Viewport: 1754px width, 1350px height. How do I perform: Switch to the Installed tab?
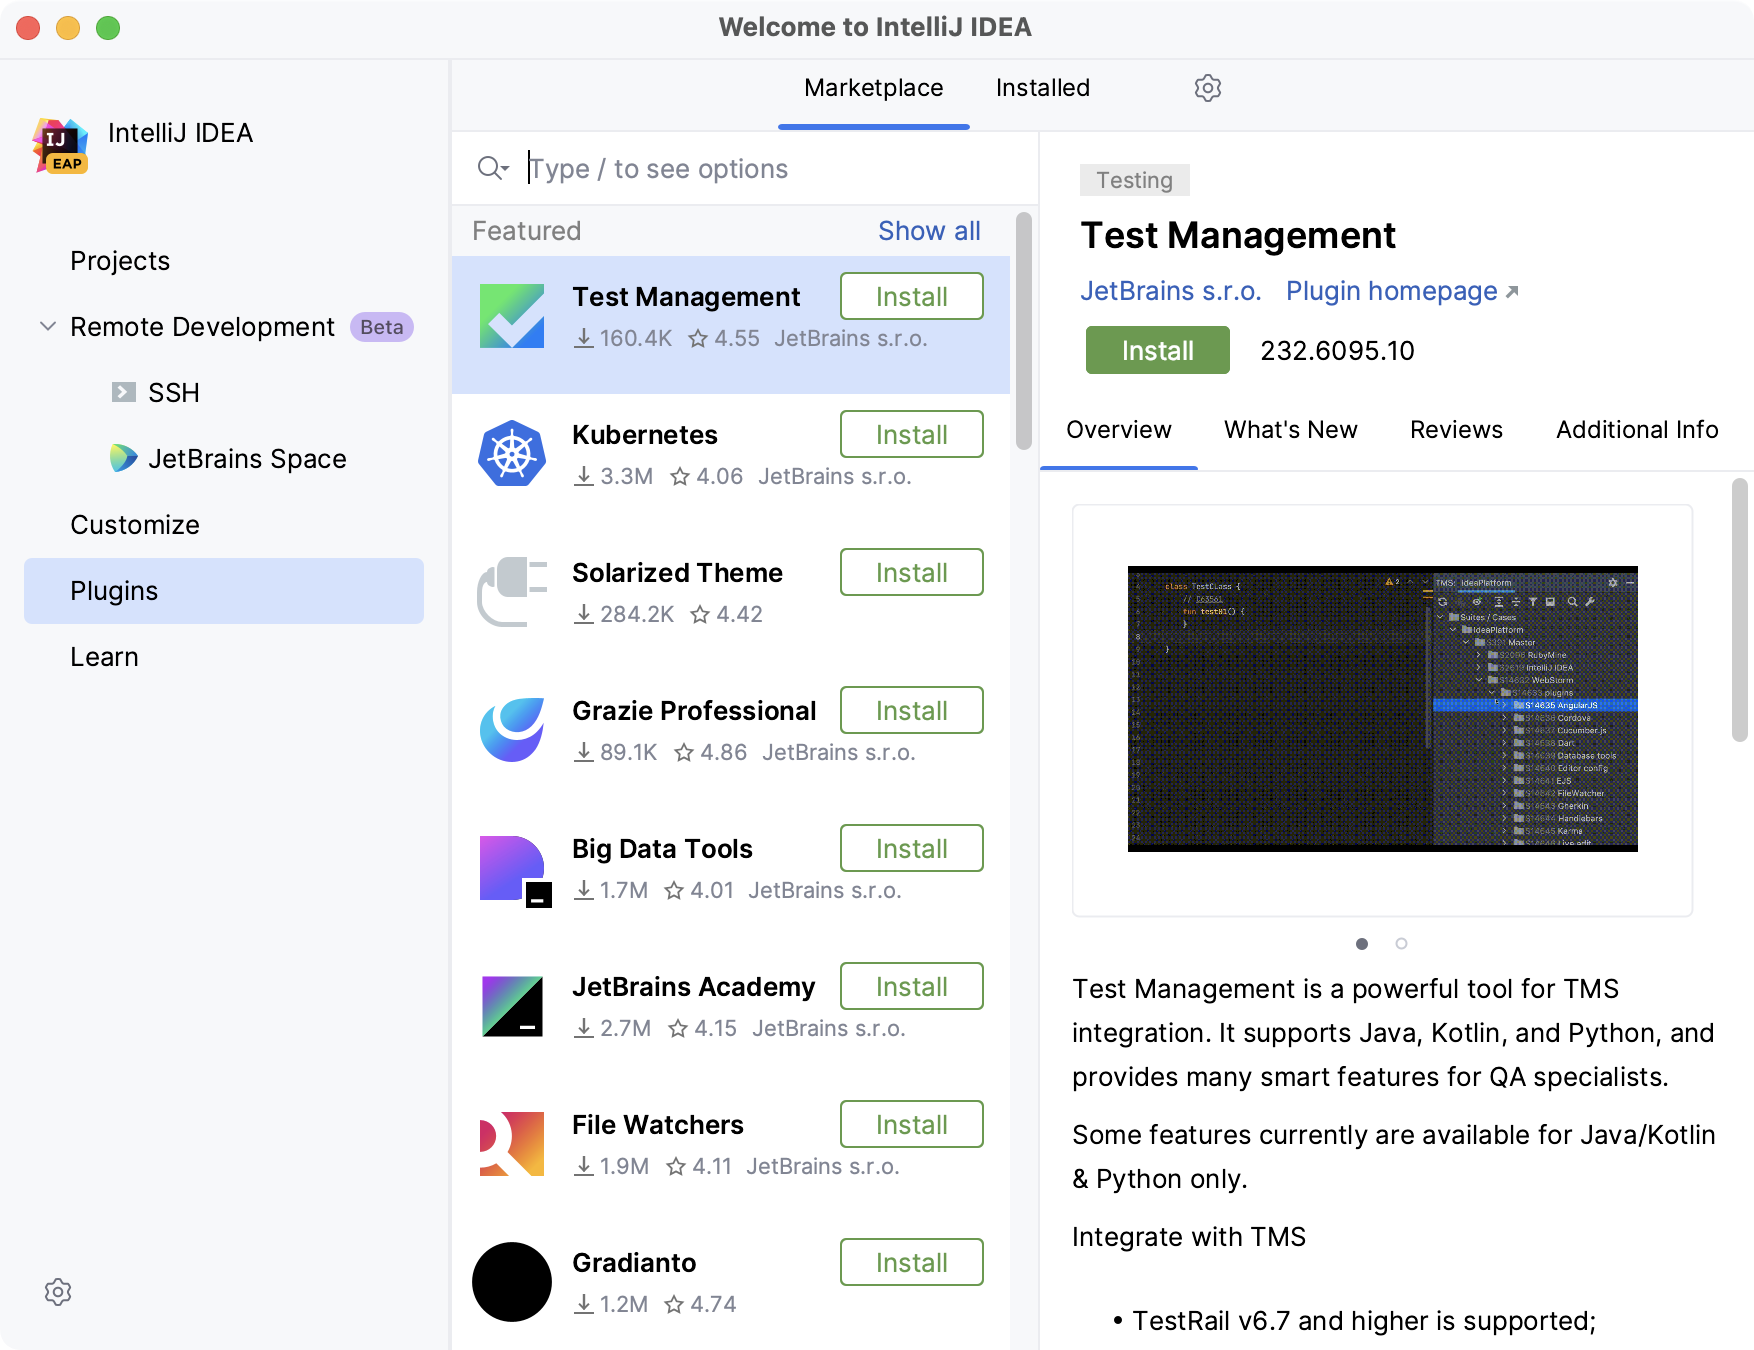(x=1043, y=88)
